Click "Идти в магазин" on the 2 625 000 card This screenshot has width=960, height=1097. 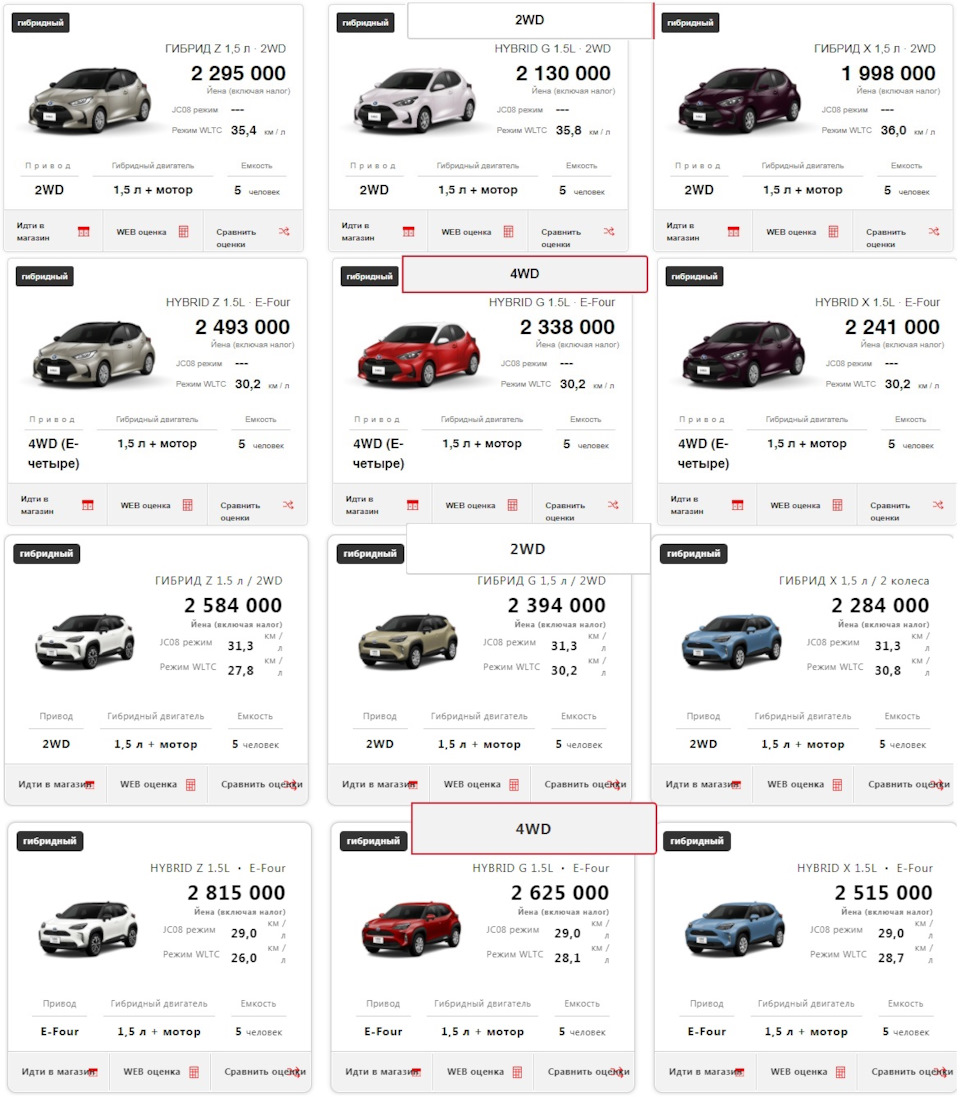[x=383, y=1072]
